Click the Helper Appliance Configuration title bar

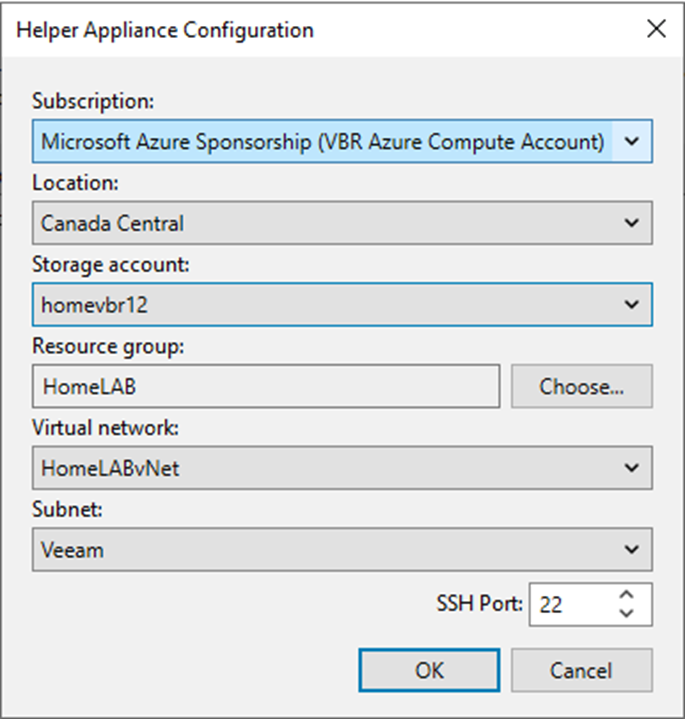321,30
